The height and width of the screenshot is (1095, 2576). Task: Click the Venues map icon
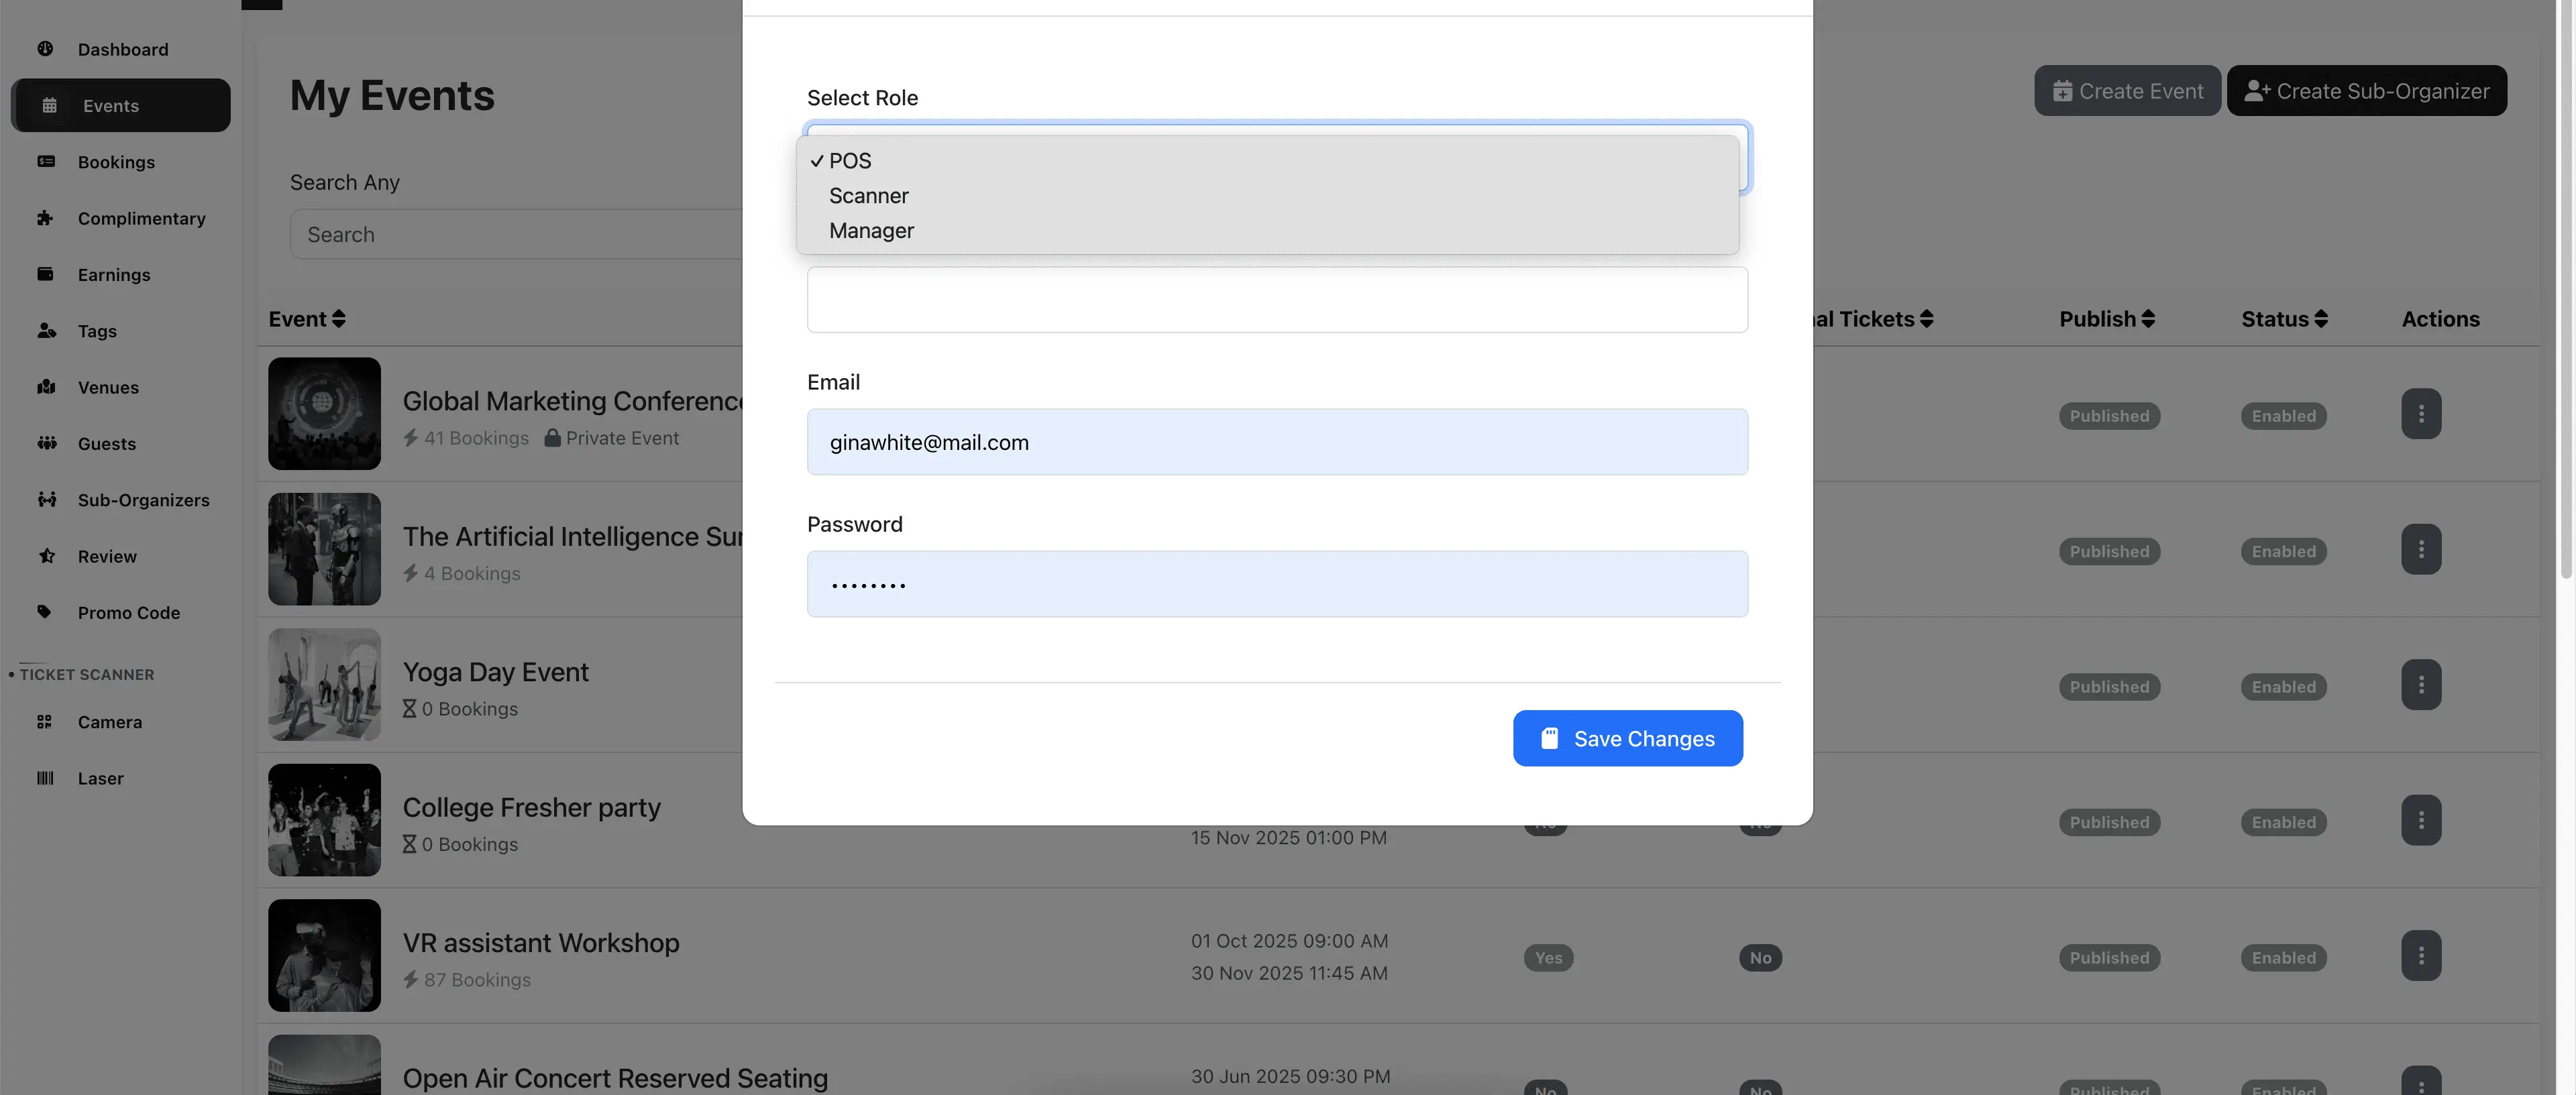click(45, 387)
